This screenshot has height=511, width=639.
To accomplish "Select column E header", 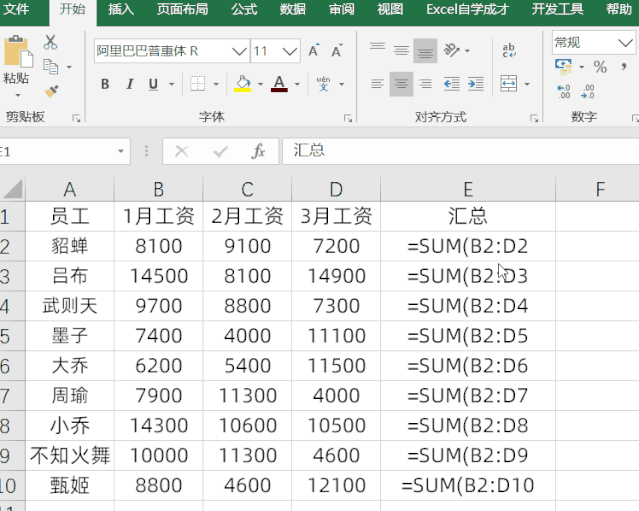I will [468, 189].
